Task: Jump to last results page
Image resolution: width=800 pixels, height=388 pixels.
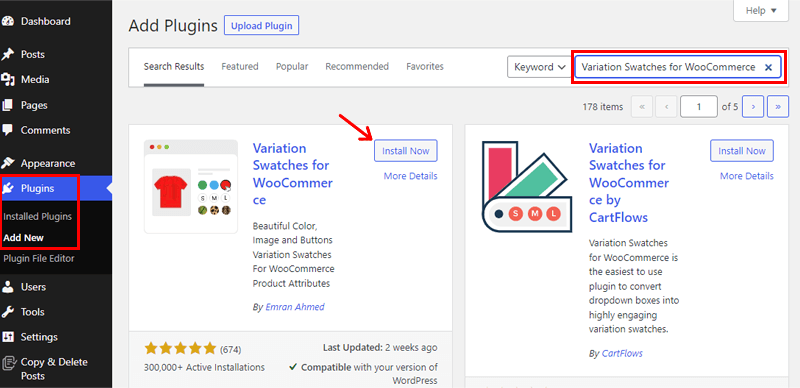Action: (778, 107)
